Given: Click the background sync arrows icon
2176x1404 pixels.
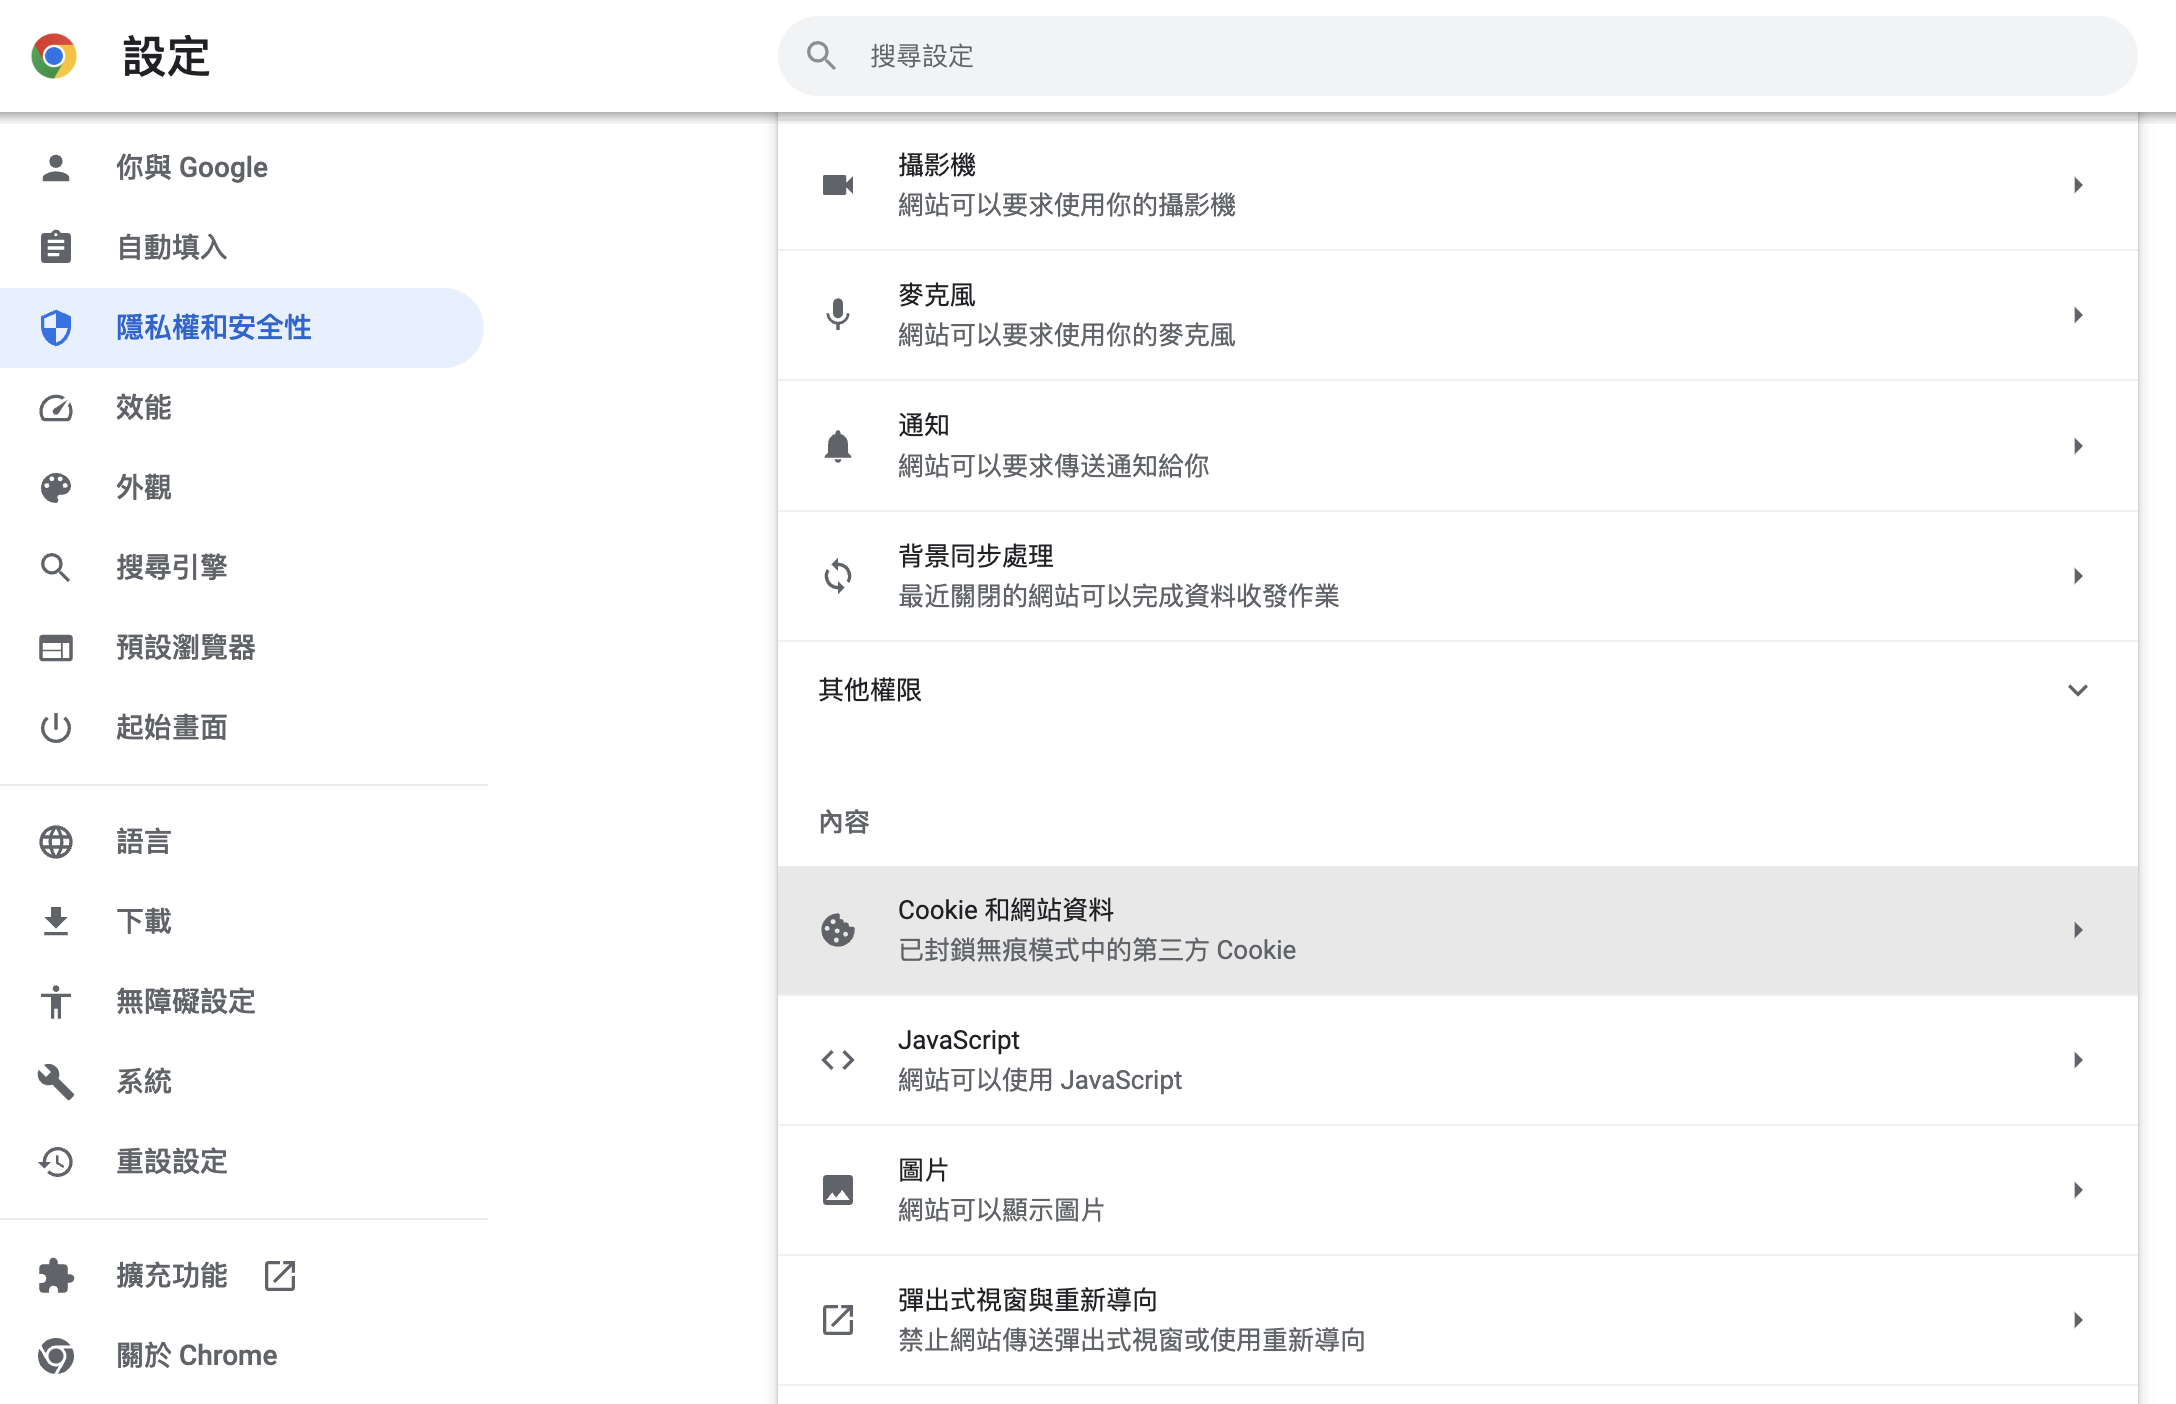Looking at the screenshot, I should [838, 576].
